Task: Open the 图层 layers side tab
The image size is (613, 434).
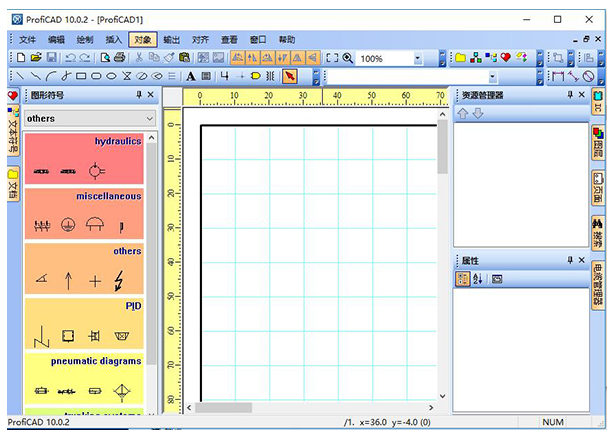Action: pos(598,143)
